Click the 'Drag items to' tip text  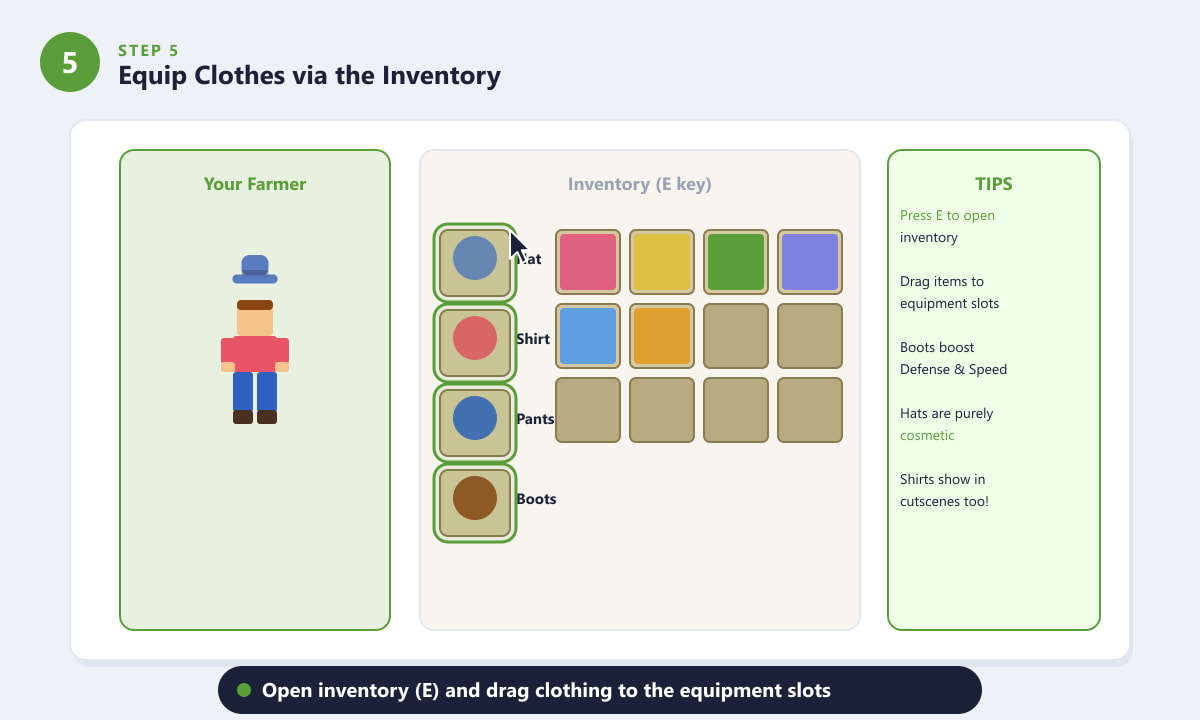point(942,282)
